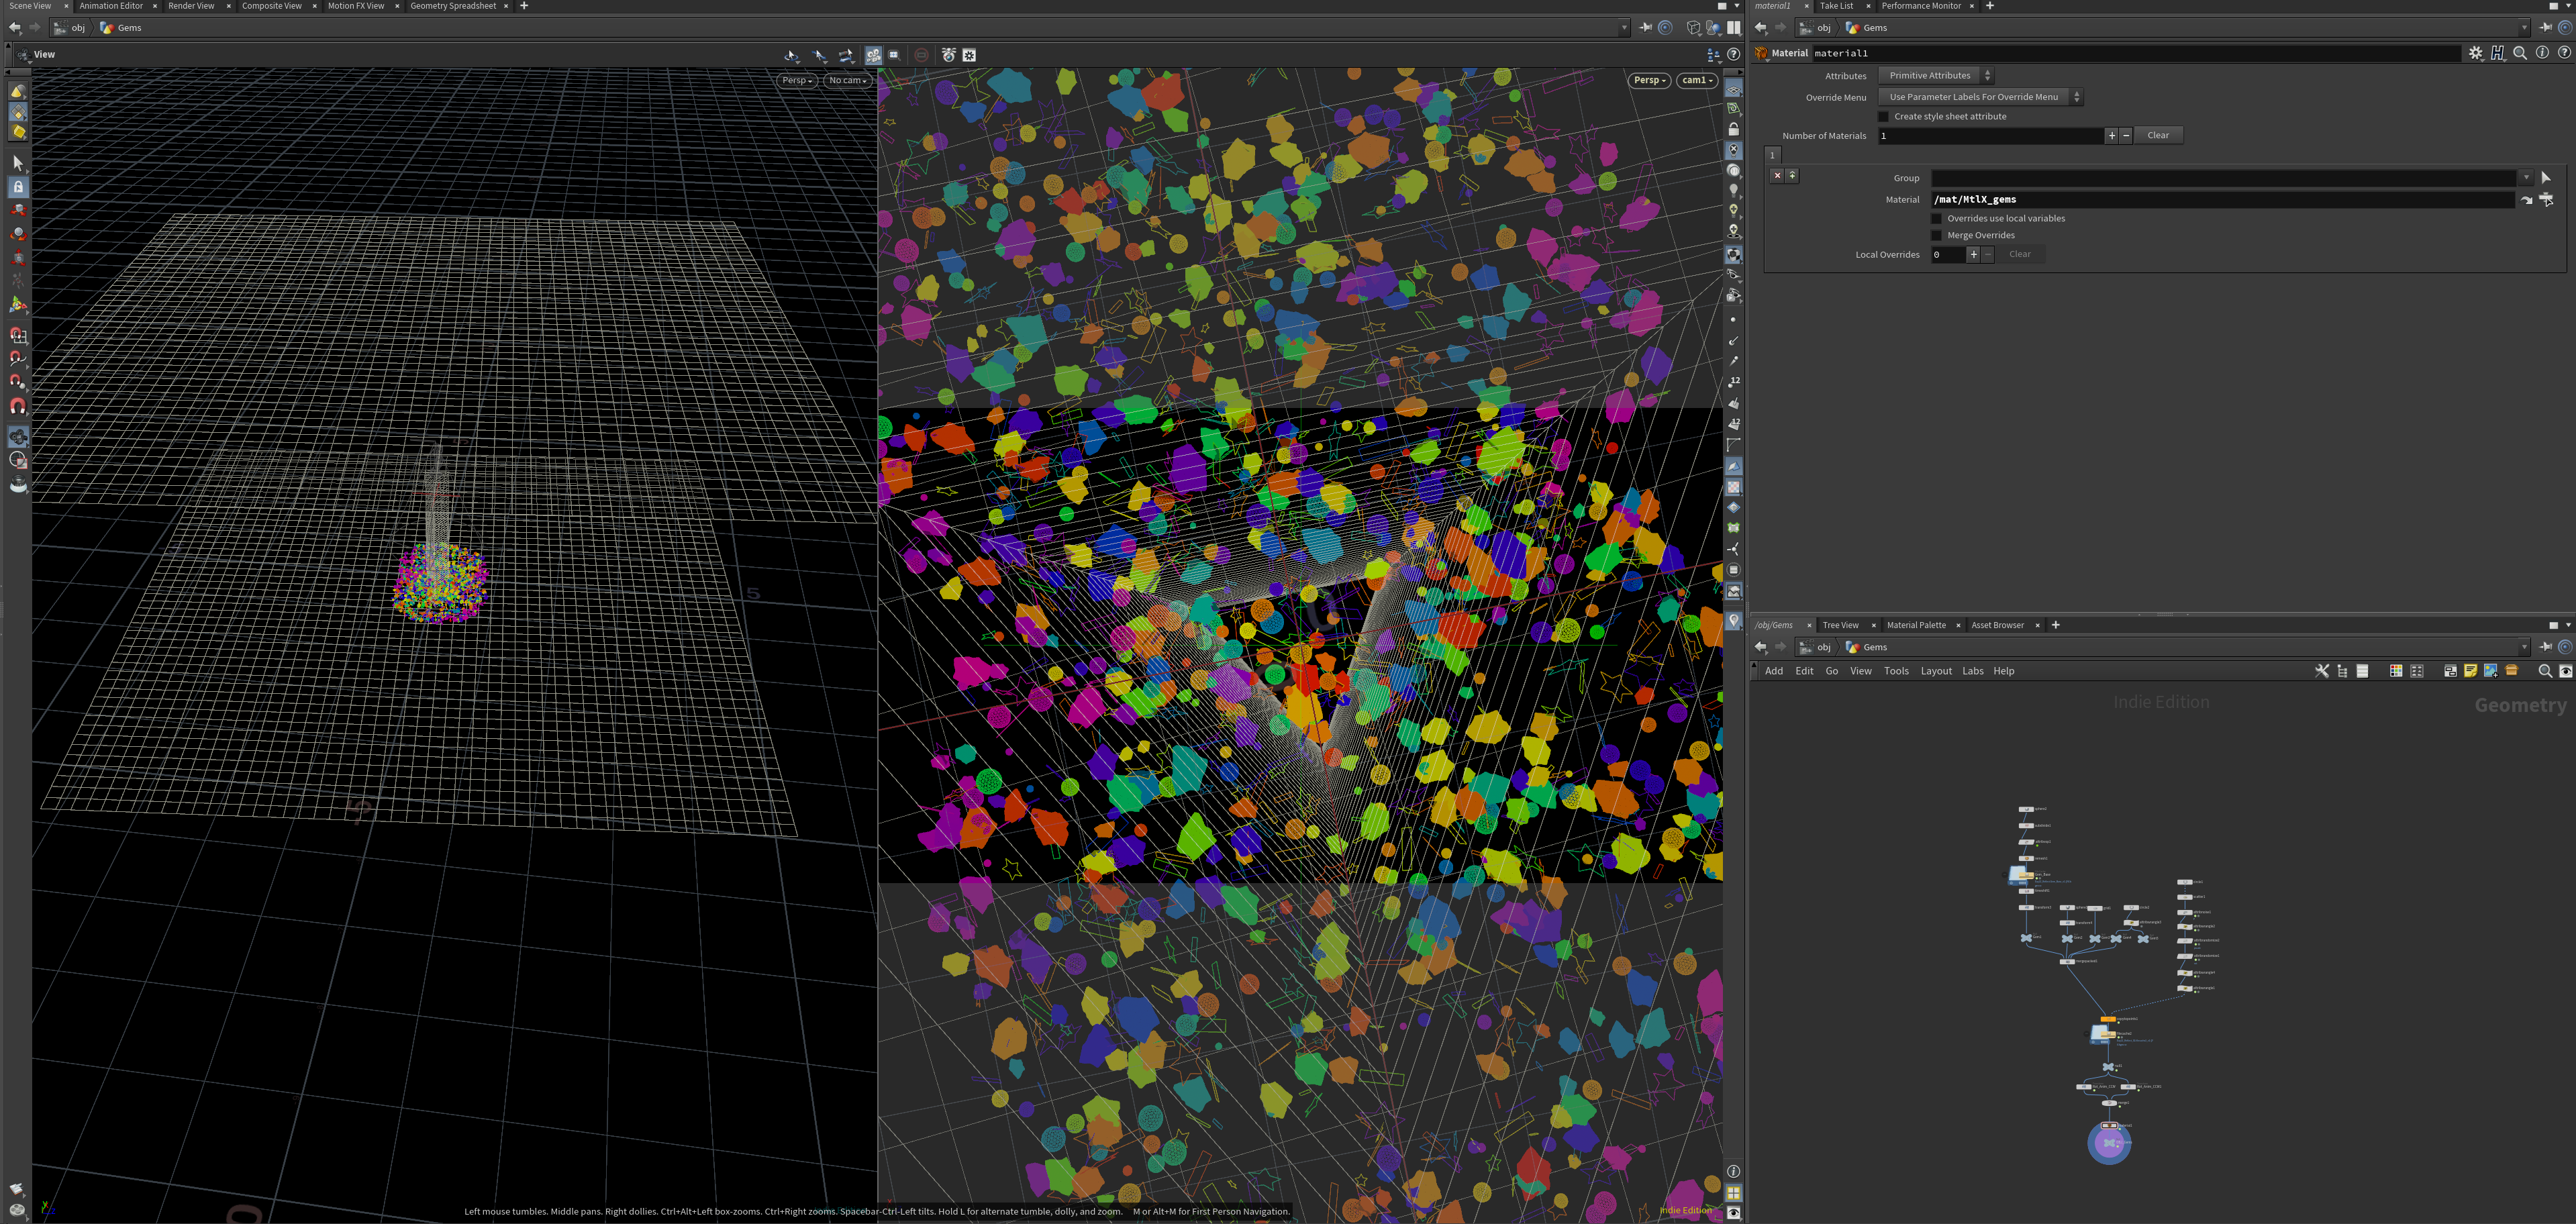Select the arrow Select tool in left toolbar
The width and height of the screenshot is (2576, 1224).
(x=18, y=162)
